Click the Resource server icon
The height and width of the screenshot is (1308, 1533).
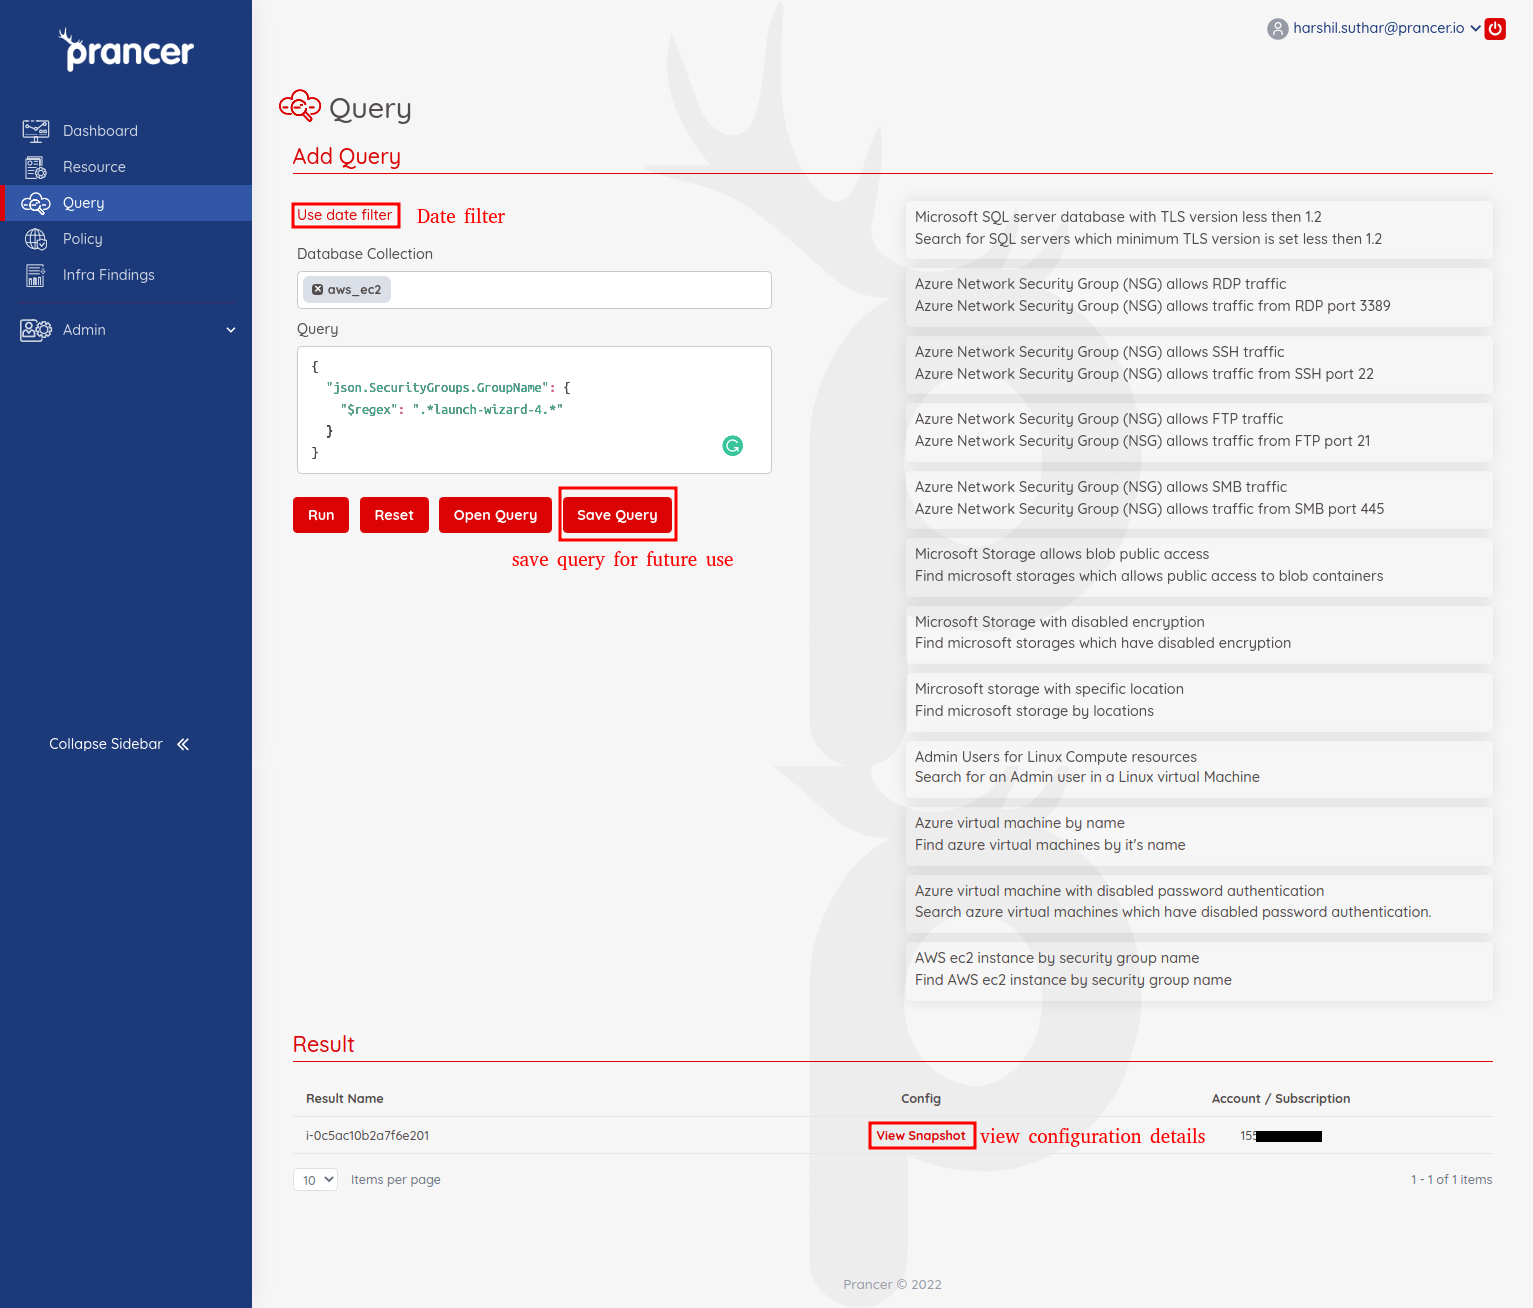[36, 167]
